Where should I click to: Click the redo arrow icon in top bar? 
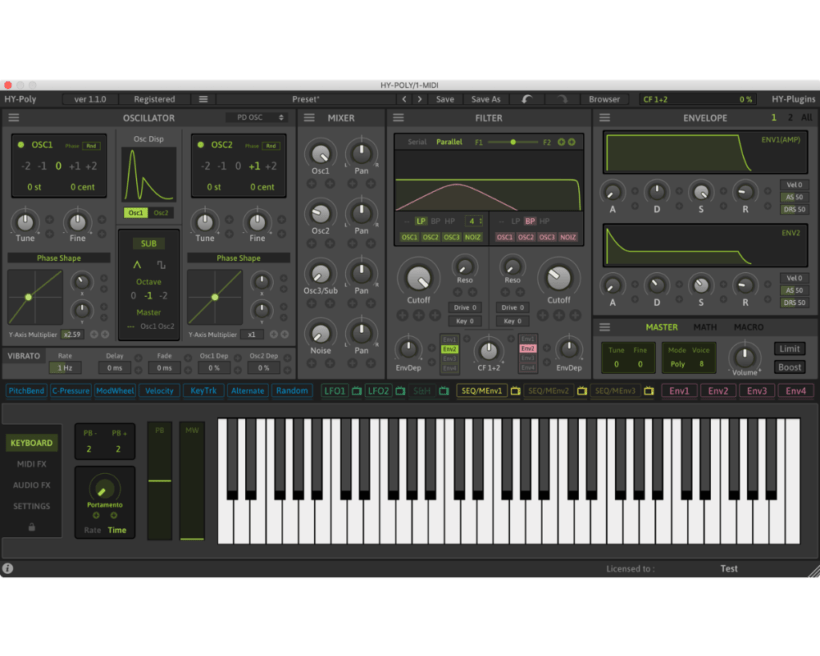click(562, 100)
